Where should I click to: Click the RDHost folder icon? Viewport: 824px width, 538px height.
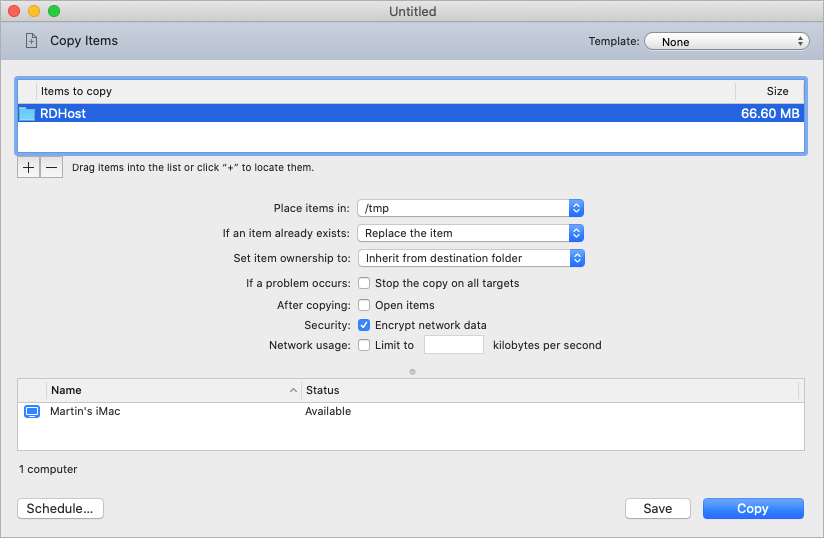[x=27, y=114]
